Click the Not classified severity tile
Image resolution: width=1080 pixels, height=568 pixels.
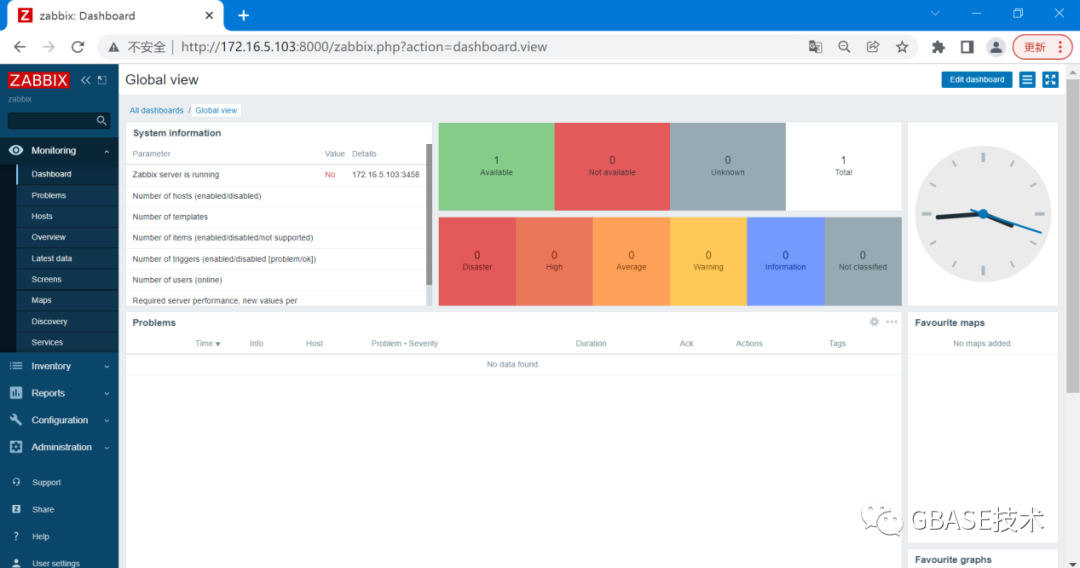coord(863,261)
